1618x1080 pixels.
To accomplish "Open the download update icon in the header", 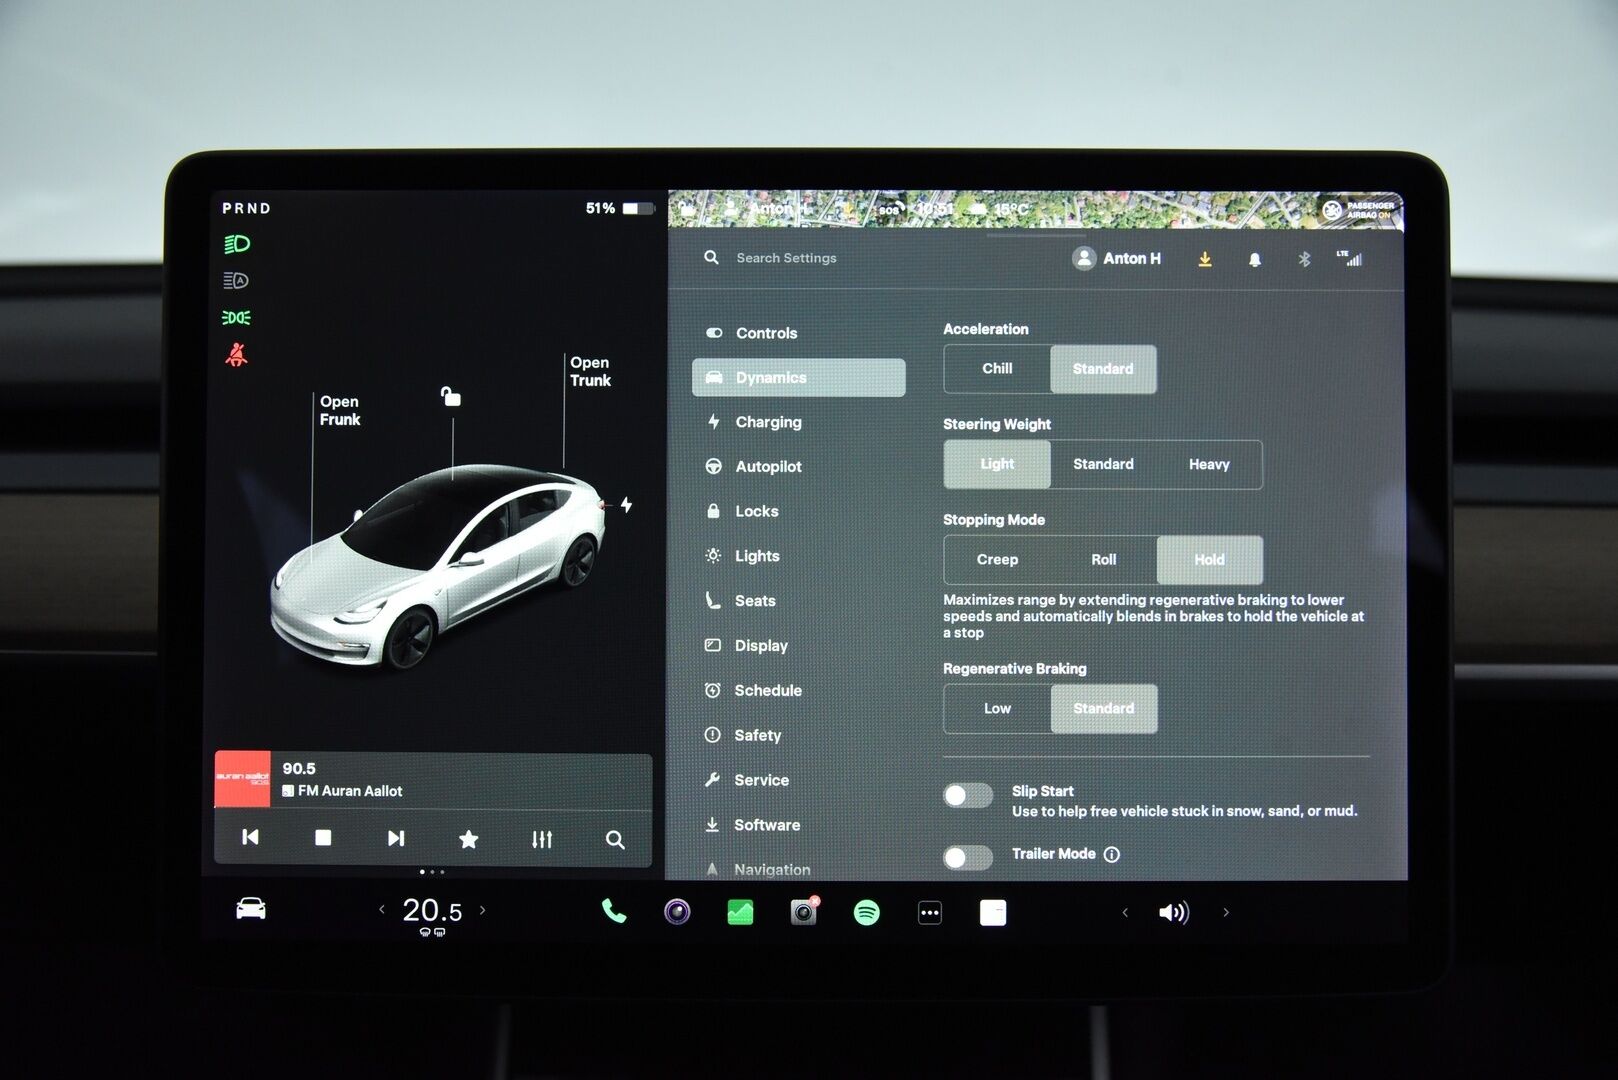I will coord(1205,259).
